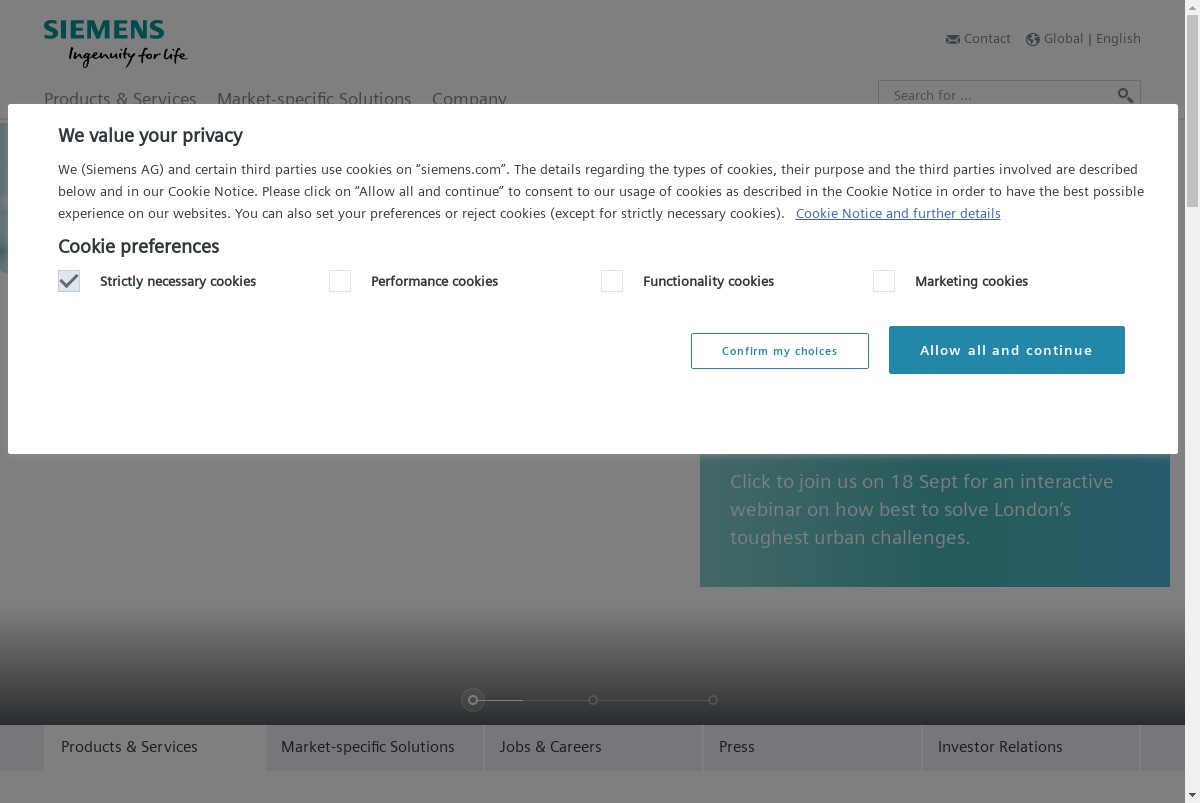Tick the Performance cookies checkbox
This screenshot has height=803, width=1200.
(x=340, y=281)
